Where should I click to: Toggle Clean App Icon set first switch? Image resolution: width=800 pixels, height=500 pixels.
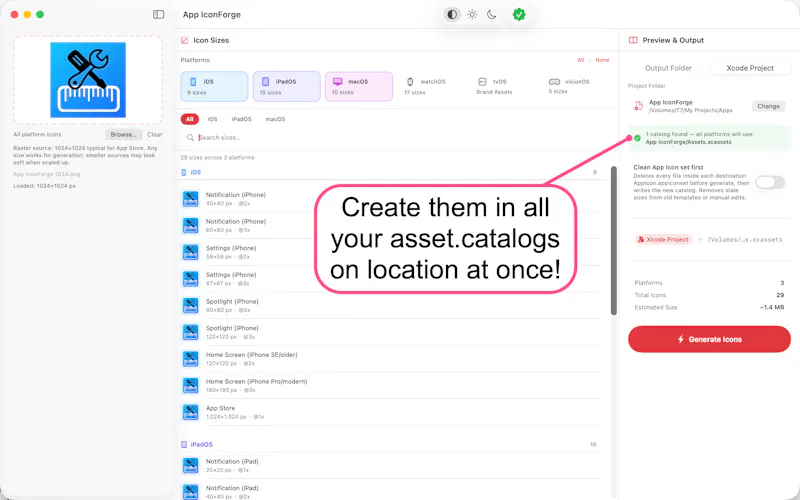[770, 182]
